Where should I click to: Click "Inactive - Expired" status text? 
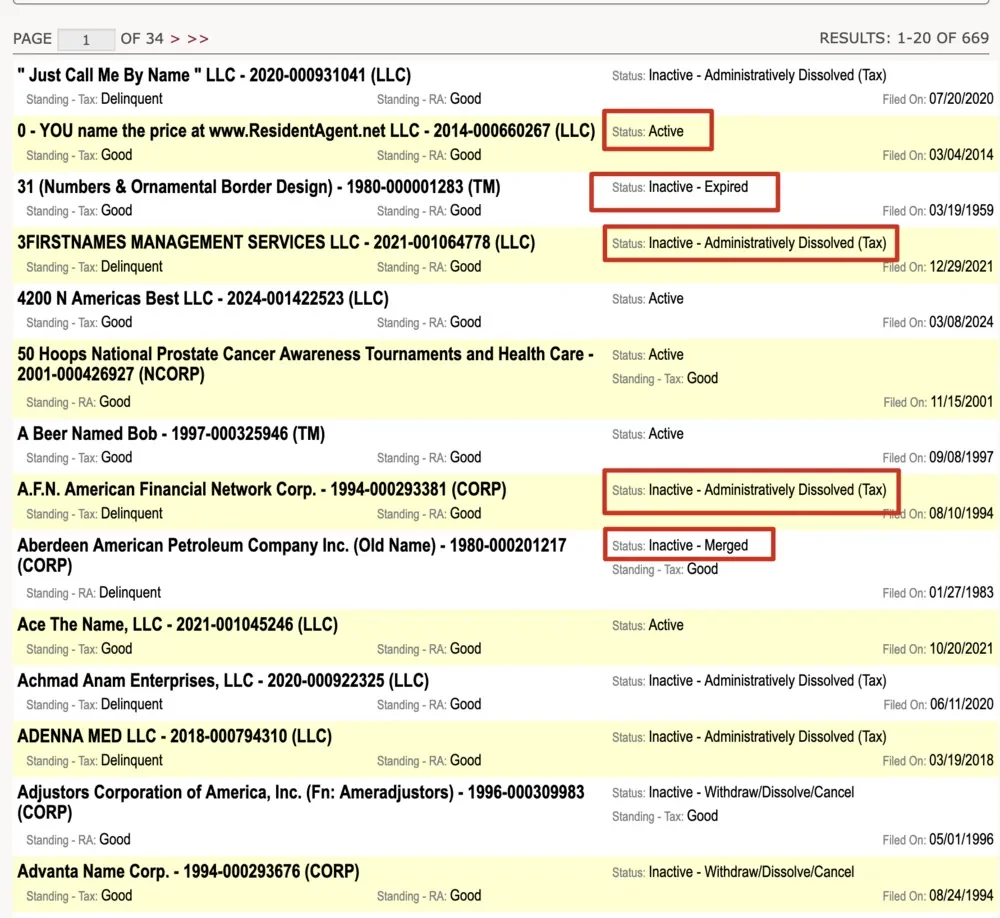point(698,187)
